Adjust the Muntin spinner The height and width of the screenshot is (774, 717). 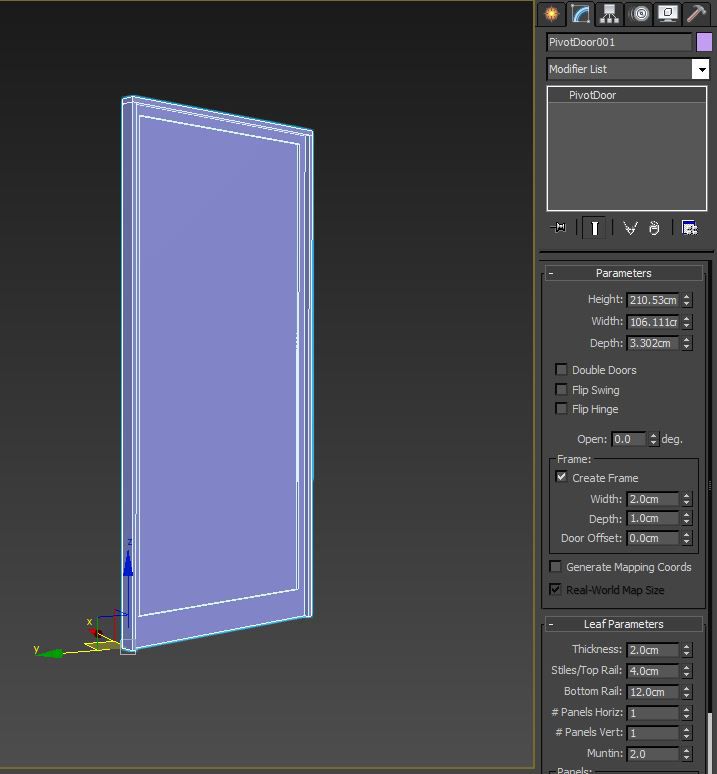686,754
